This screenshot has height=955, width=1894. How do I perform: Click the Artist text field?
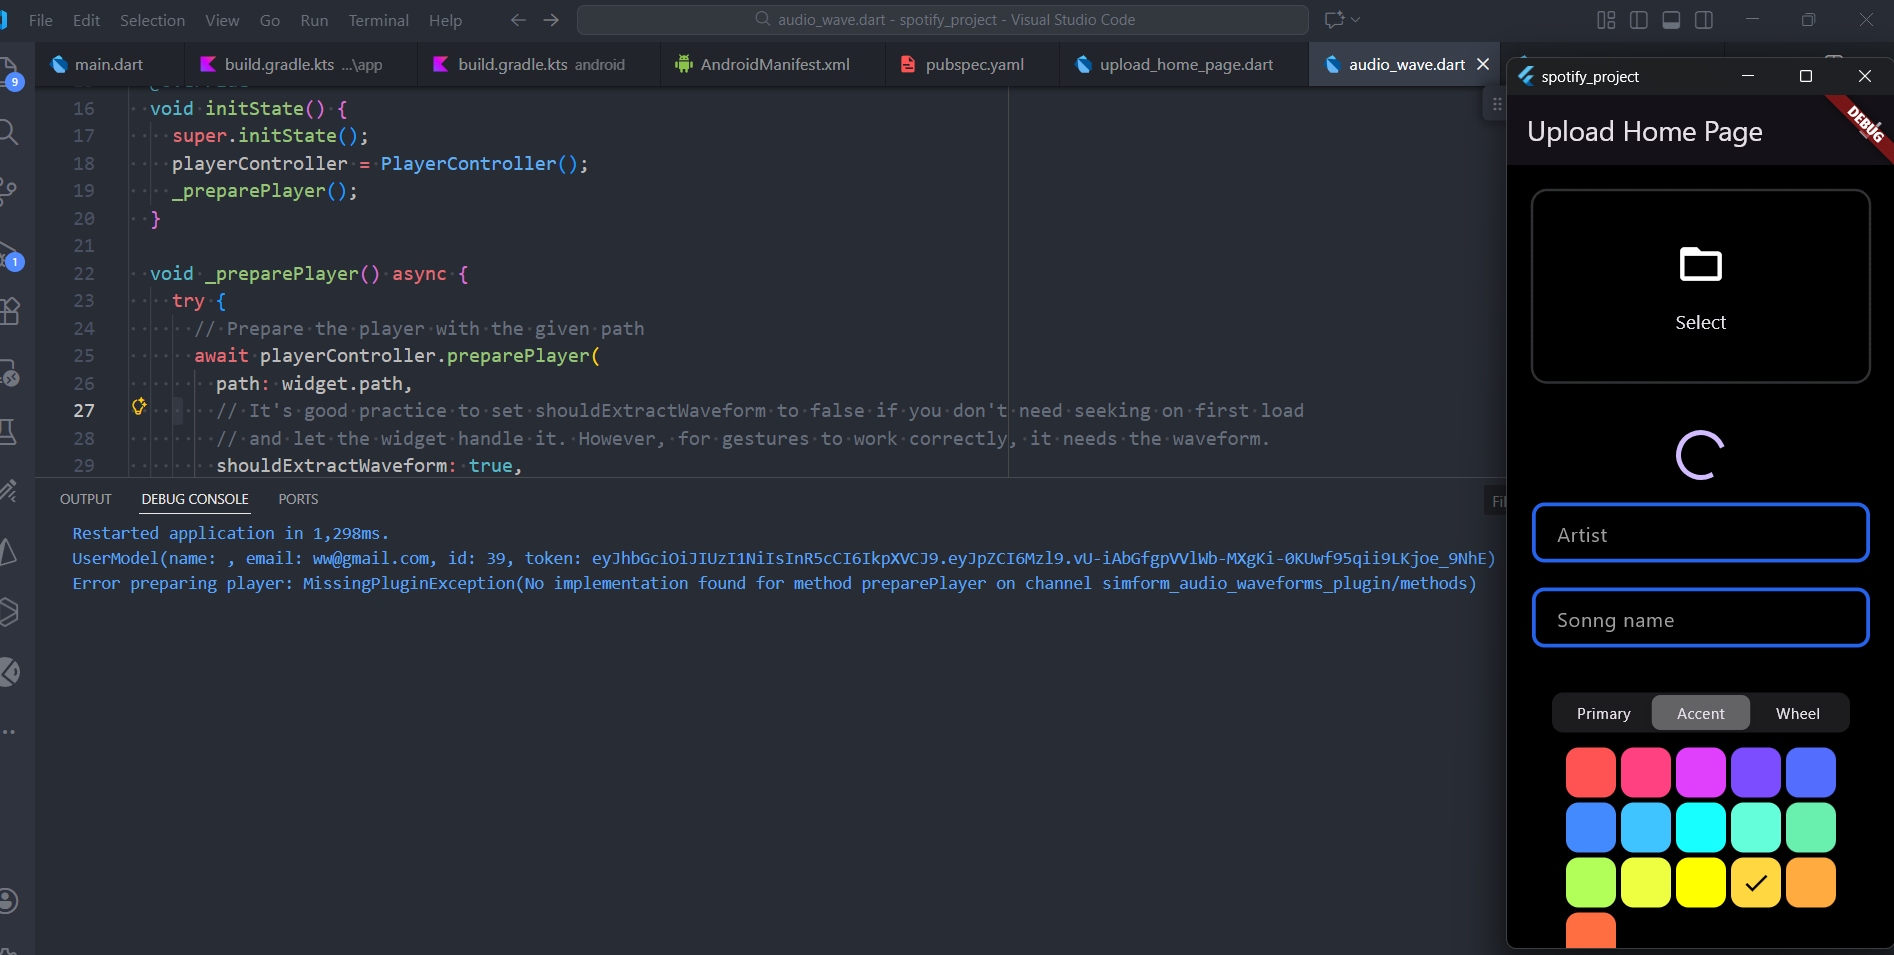(x=1700, y=534)
